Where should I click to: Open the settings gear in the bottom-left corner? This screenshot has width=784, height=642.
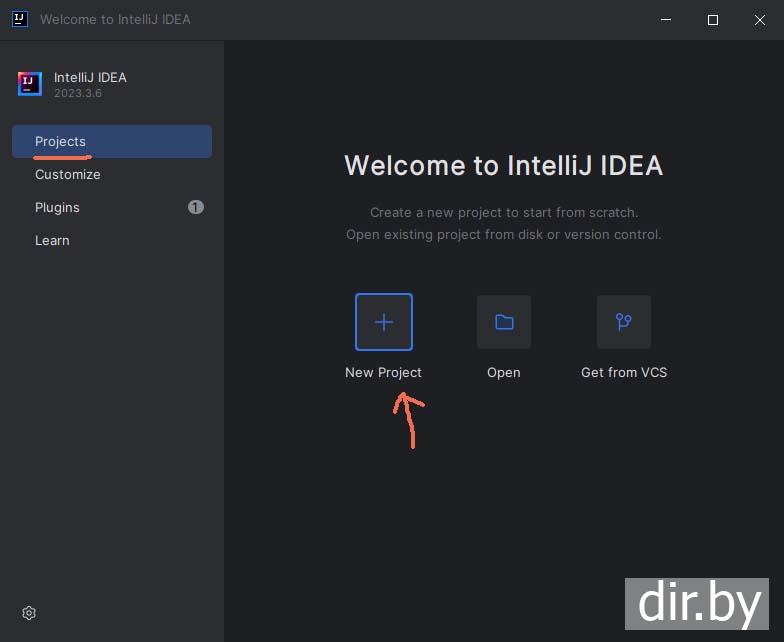(29, 613)
